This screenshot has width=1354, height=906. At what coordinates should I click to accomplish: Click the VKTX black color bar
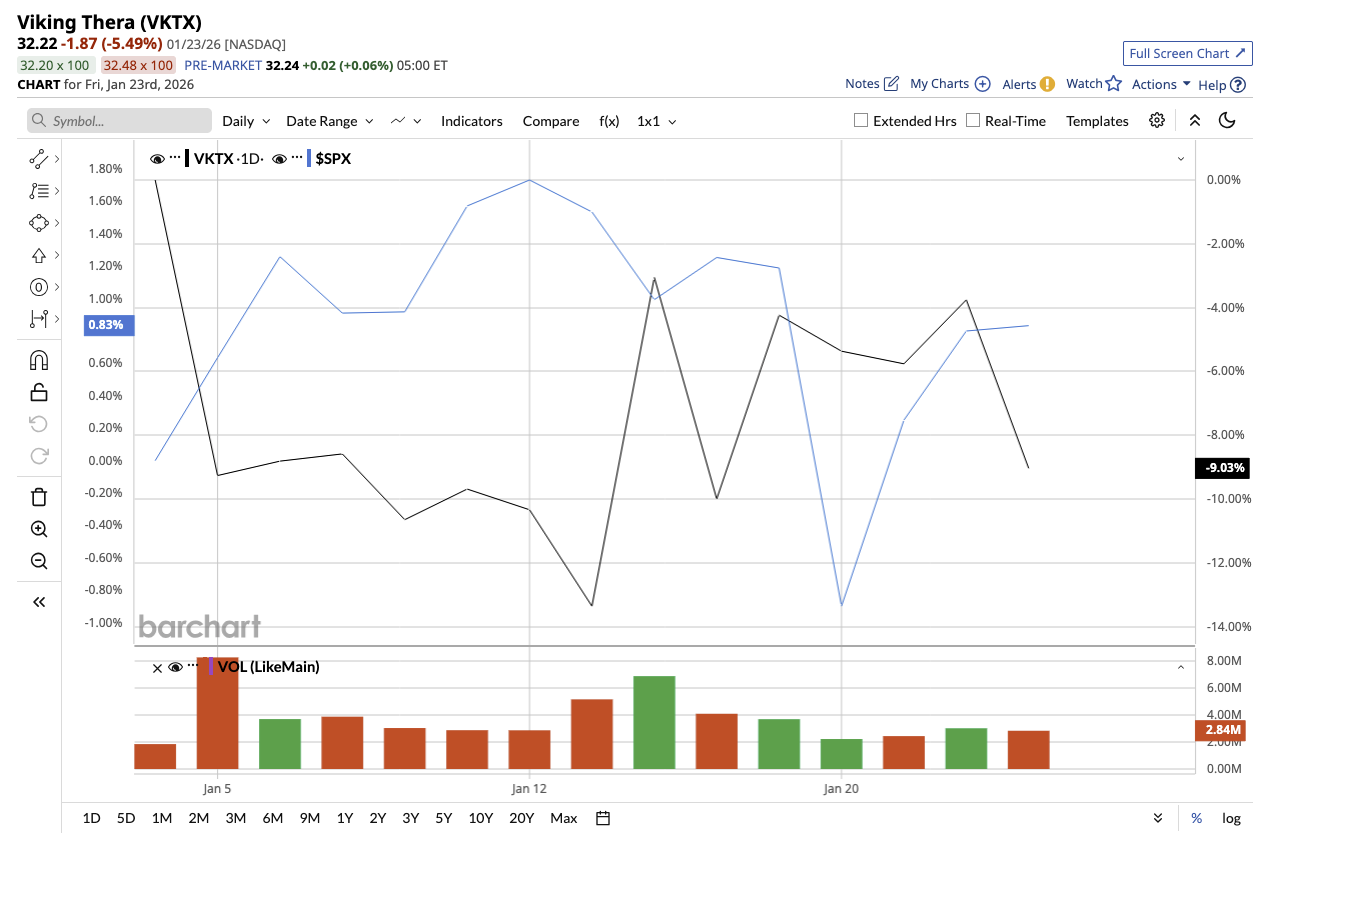pyautogui.click(x=187, y=159)
